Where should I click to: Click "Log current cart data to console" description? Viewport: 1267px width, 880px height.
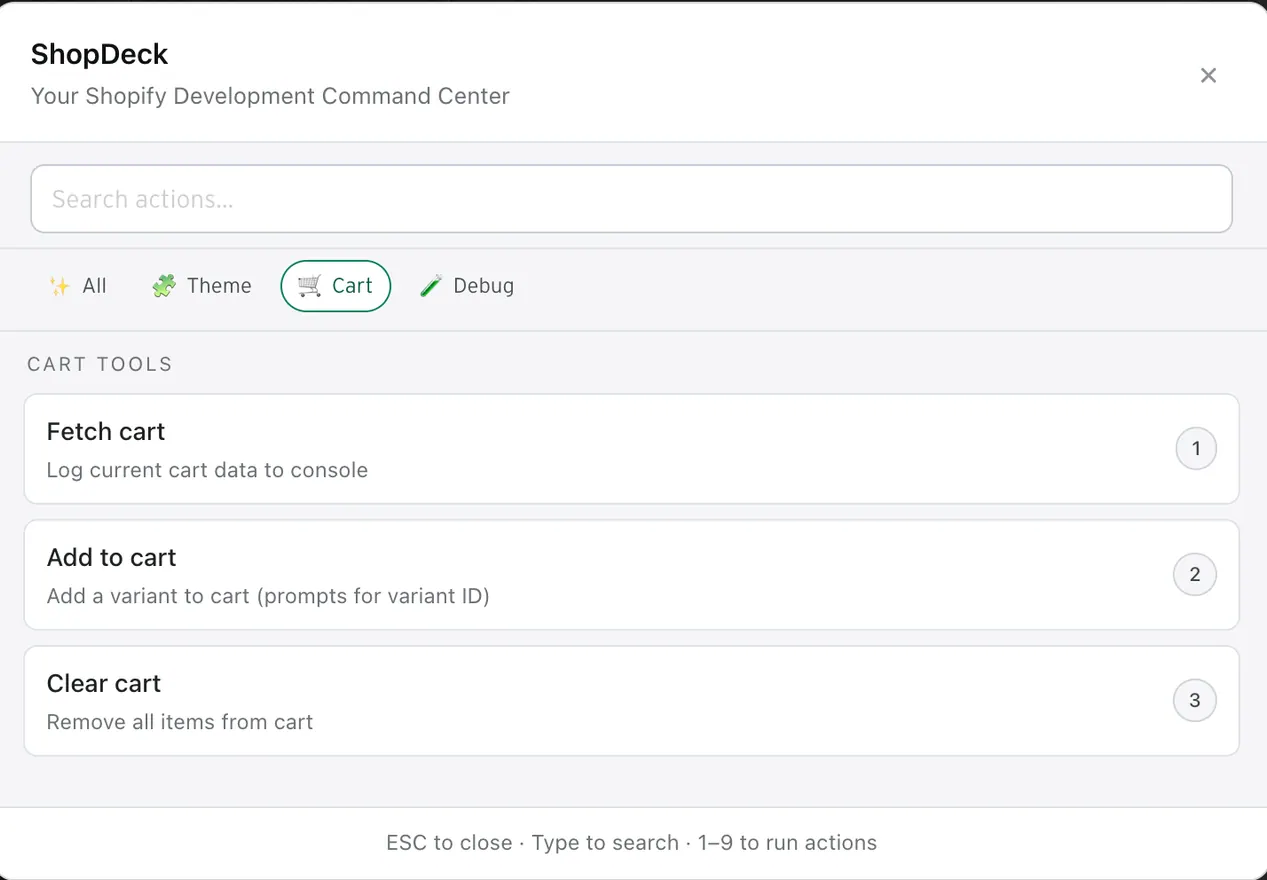pyautogui.click(x=207, y=470)
